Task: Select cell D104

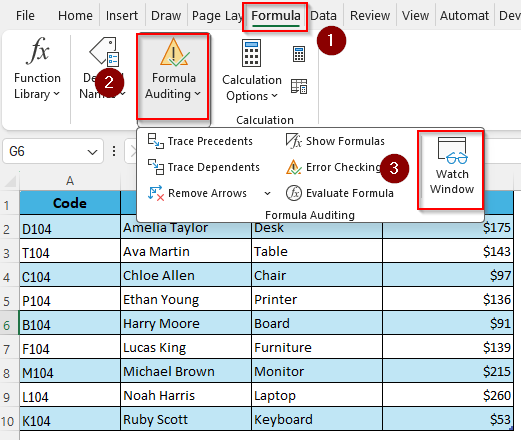Action: tap(70, 228)
